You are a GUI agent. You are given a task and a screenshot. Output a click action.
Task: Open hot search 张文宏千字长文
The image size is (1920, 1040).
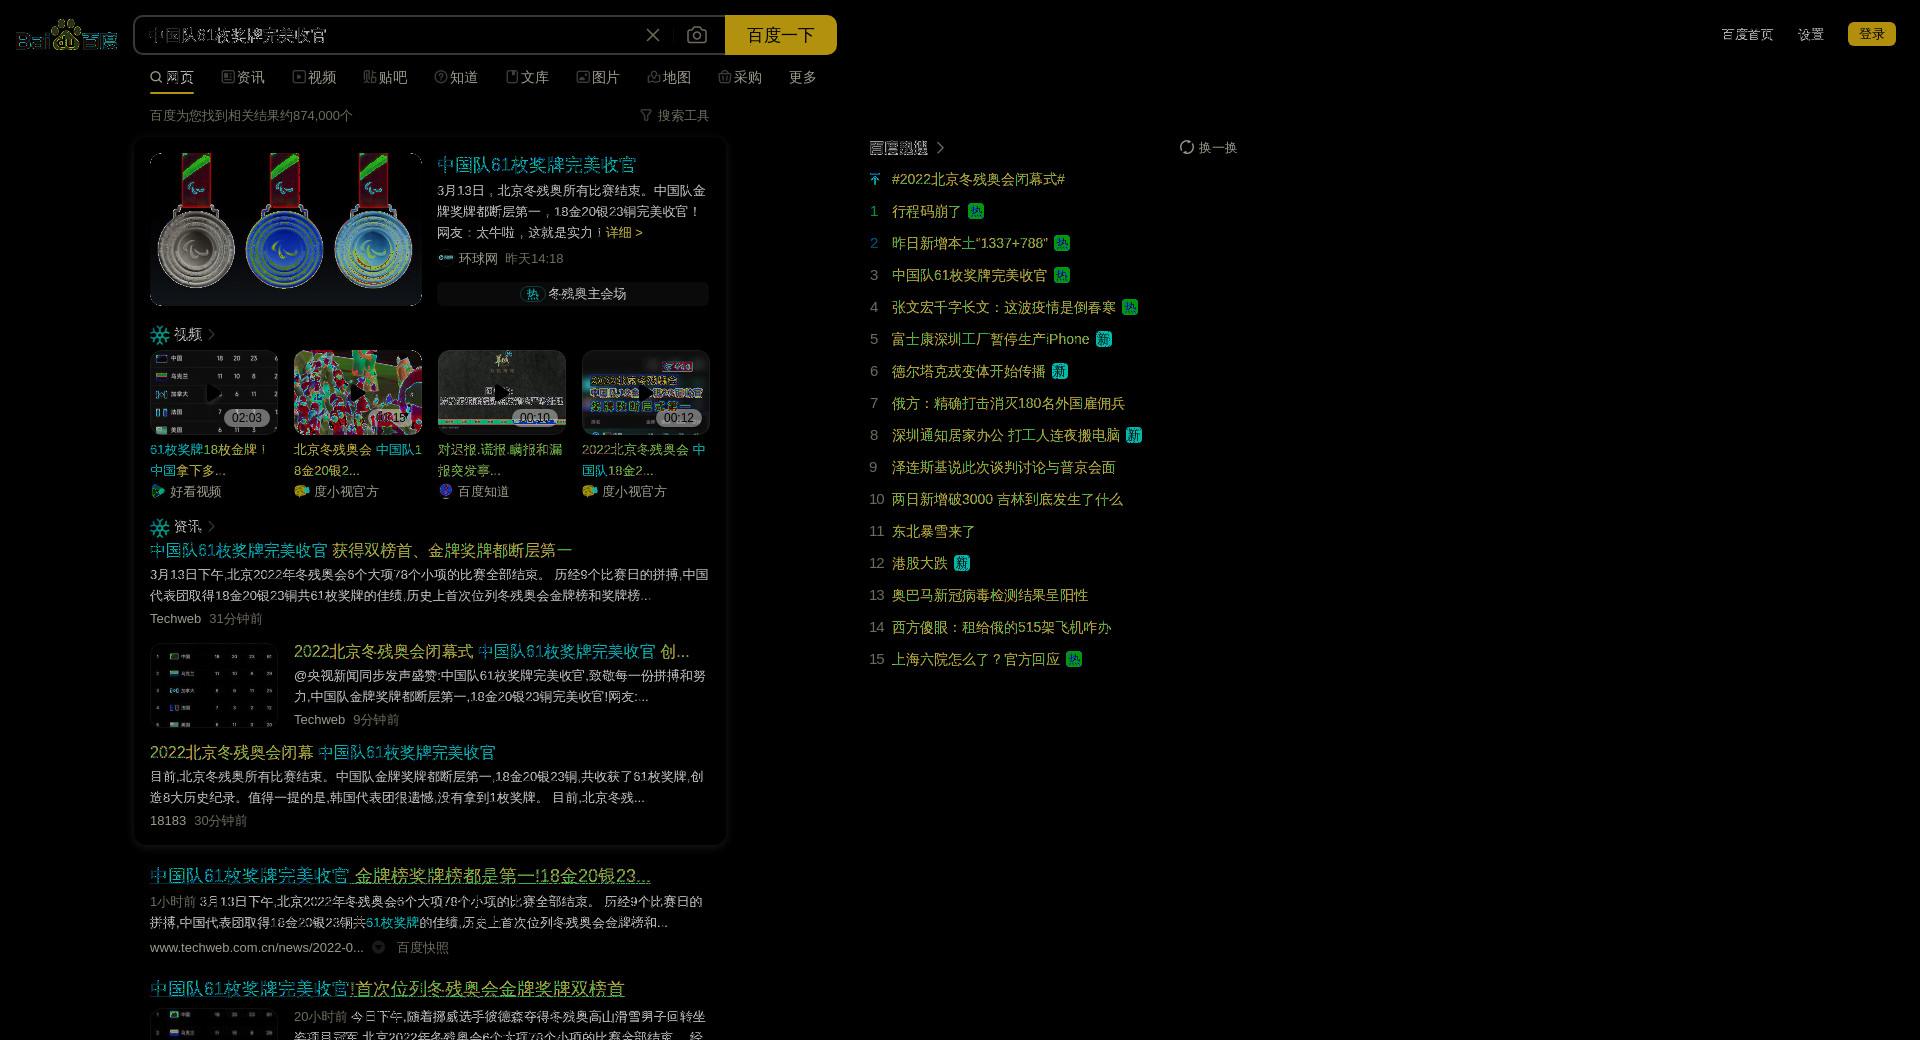[1004, 307]
